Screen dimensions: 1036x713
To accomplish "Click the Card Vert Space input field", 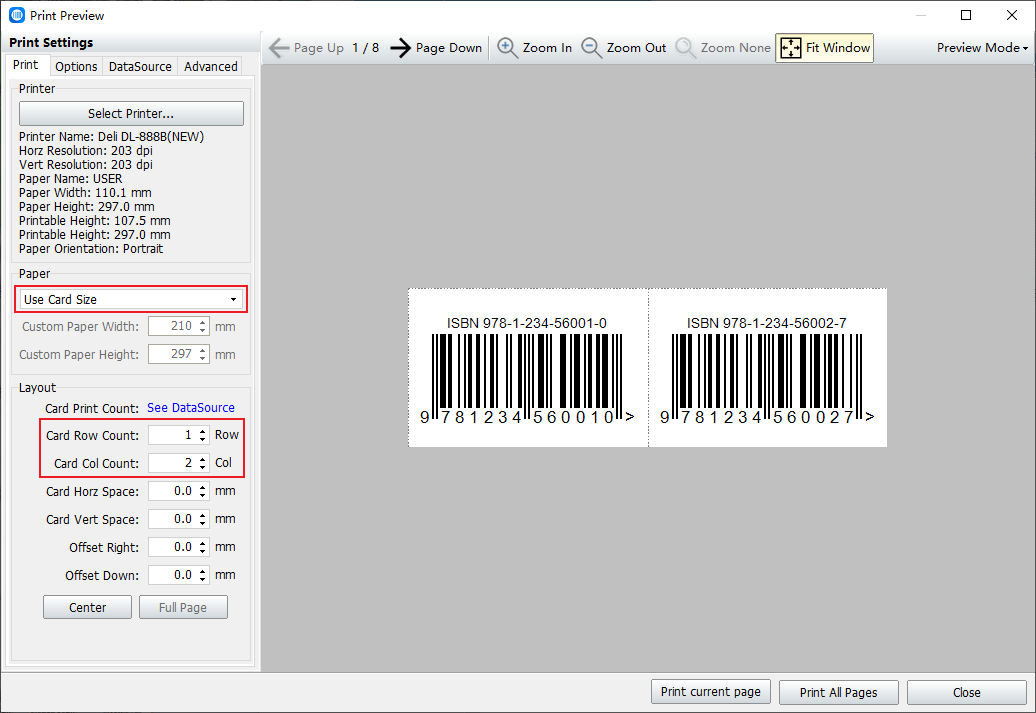I will click(172, 519).
